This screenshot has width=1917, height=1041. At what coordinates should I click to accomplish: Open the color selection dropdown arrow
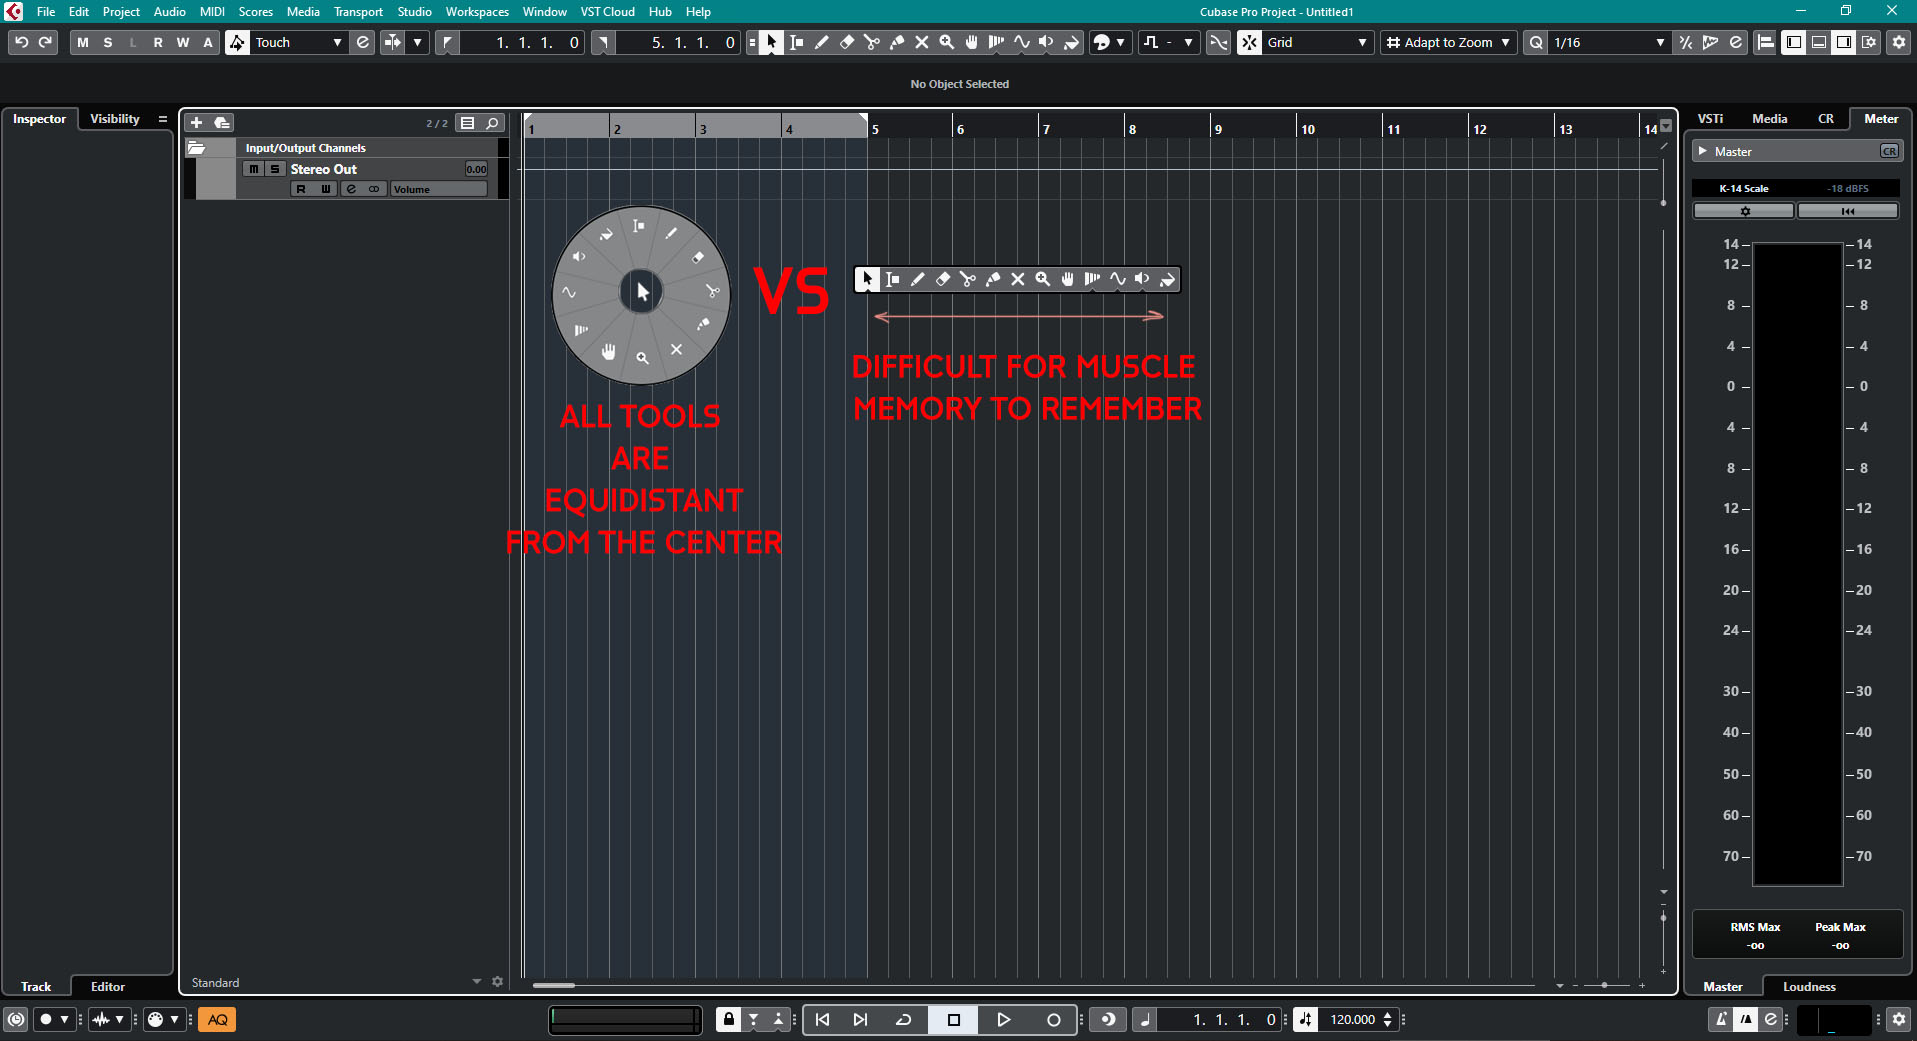[1120, 42]
